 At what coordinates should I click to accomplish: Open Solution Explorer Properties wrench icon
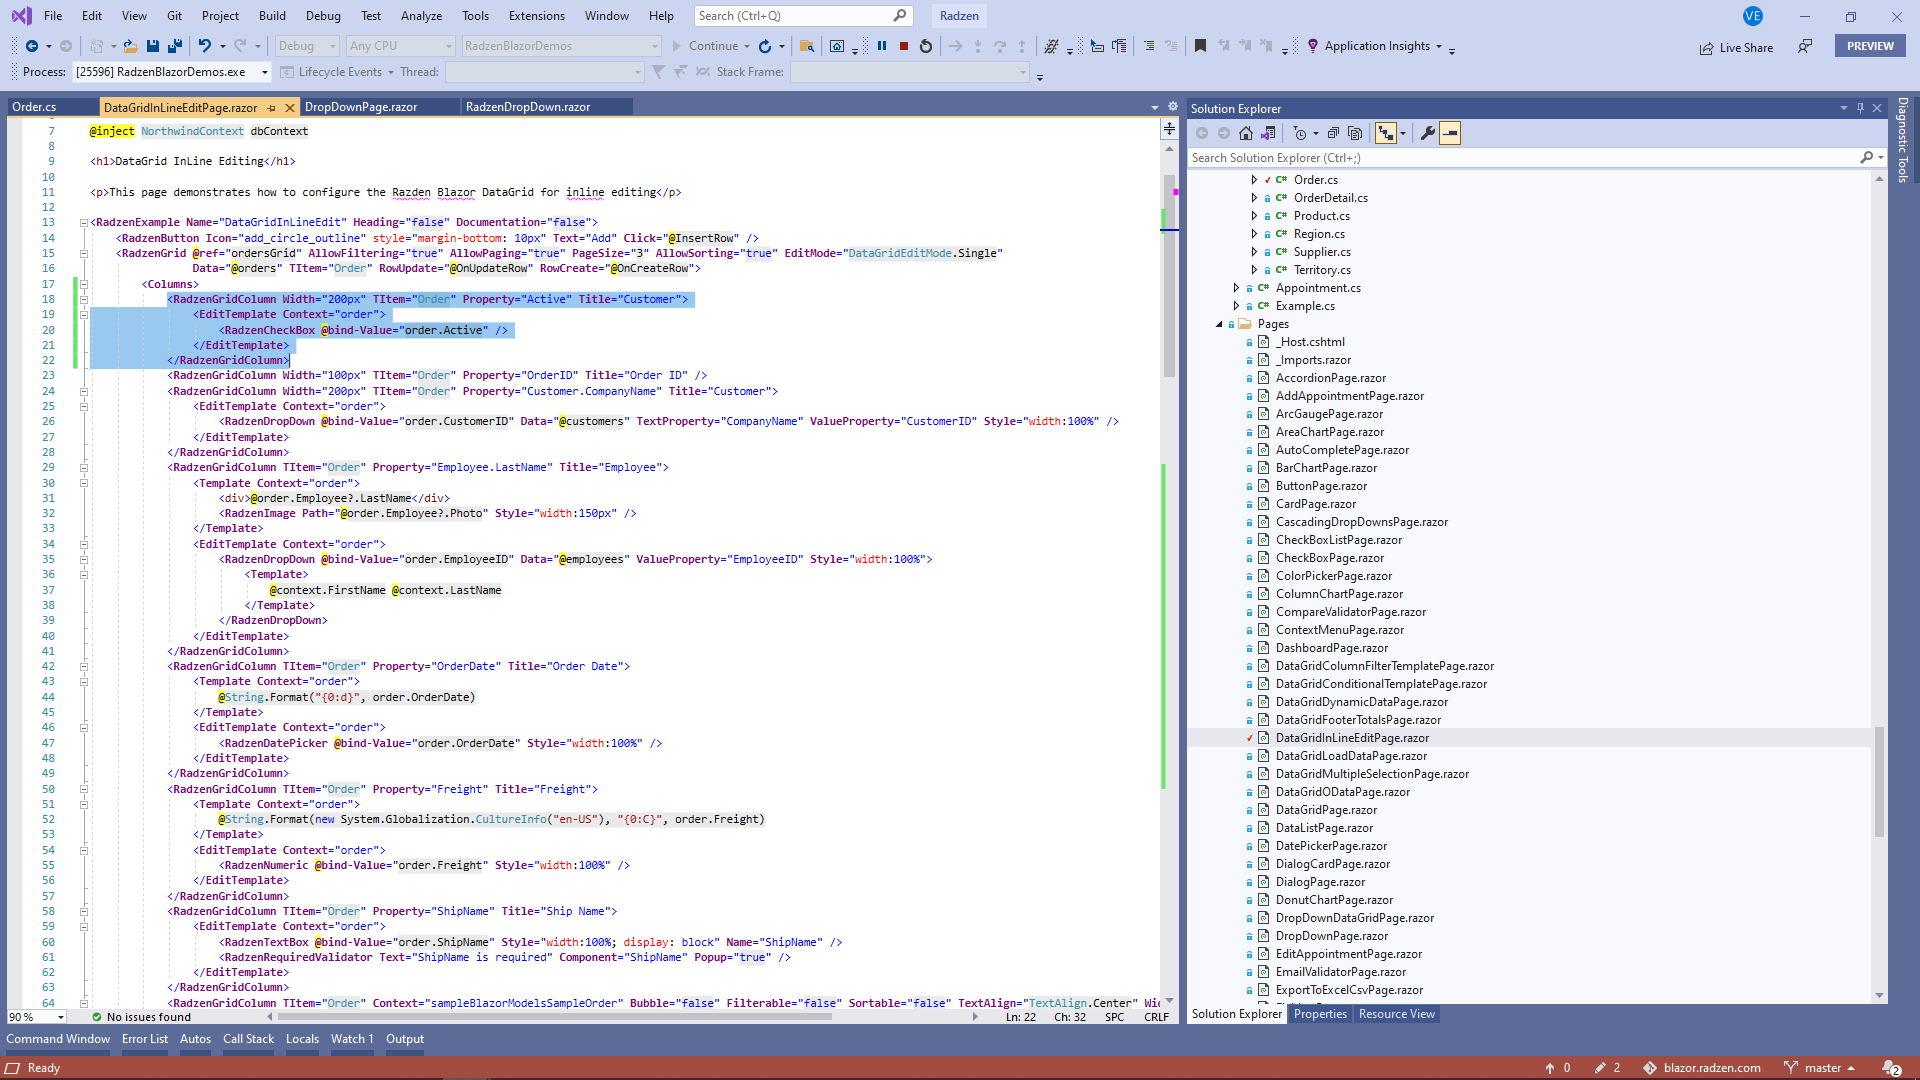[x=1428, y=133]
